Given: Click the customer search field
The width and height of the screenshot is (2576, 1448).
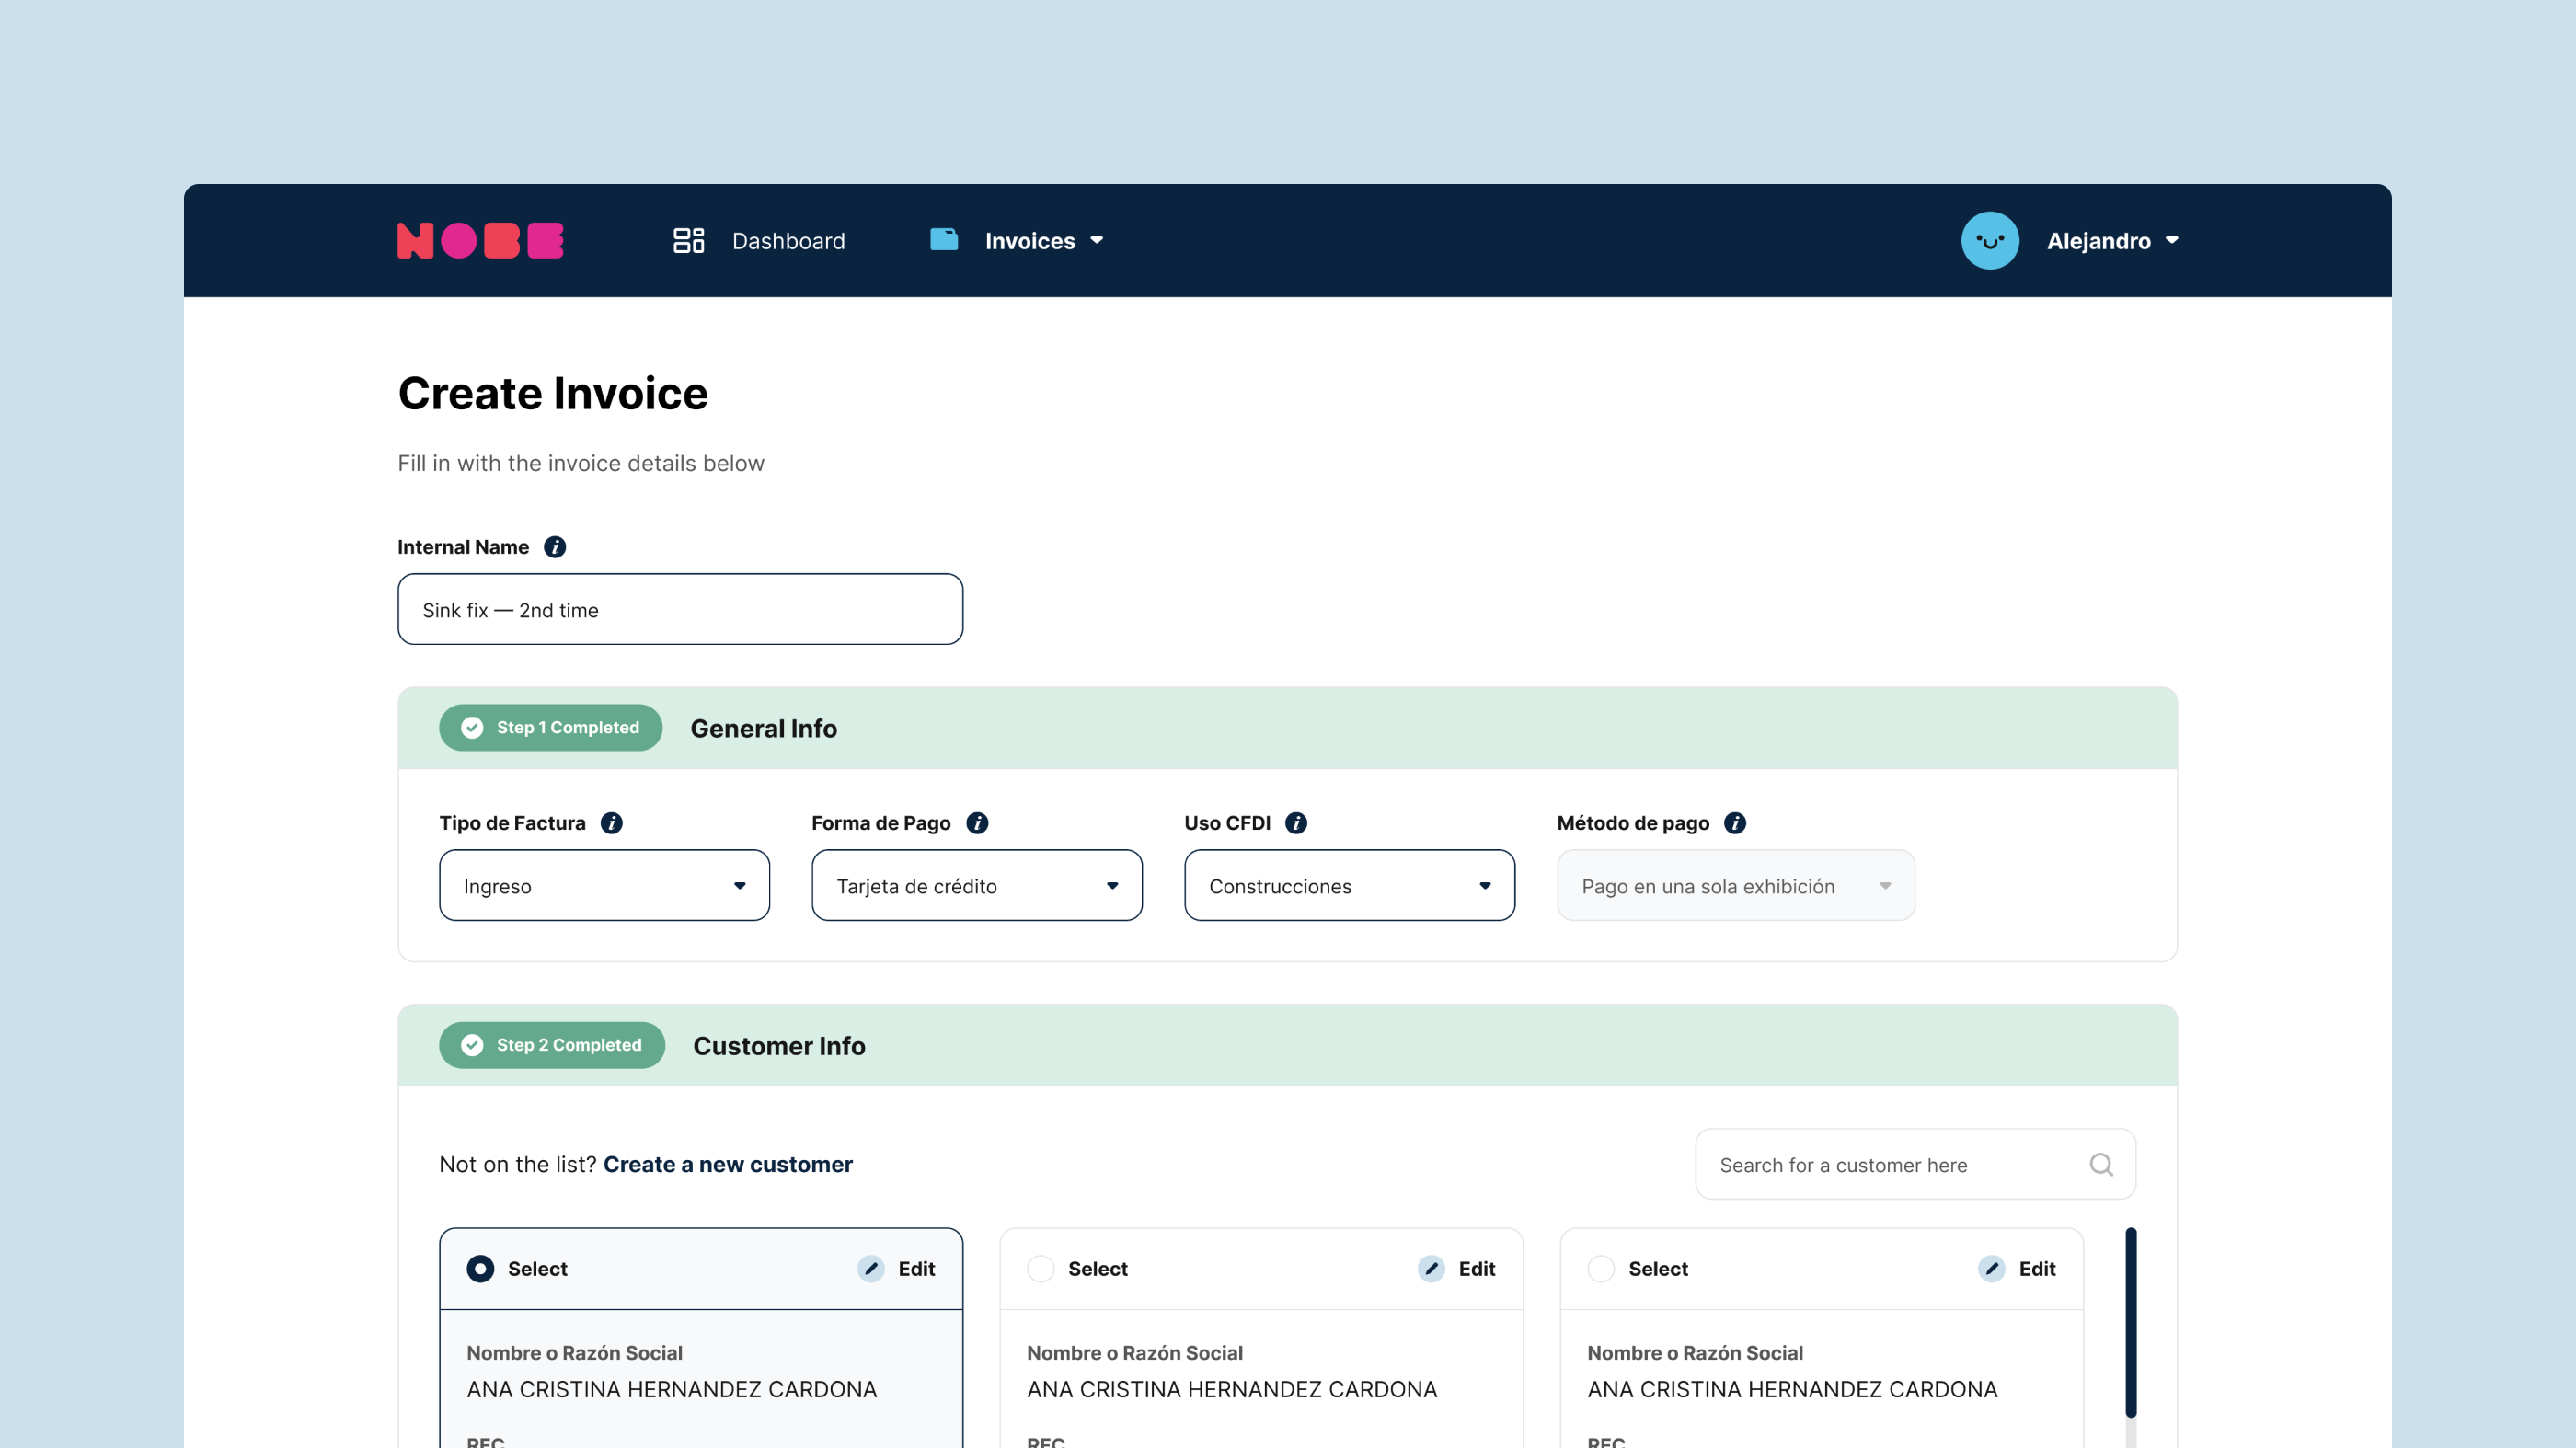Looking at the screenshot, I should [x=1915, y=1165].
